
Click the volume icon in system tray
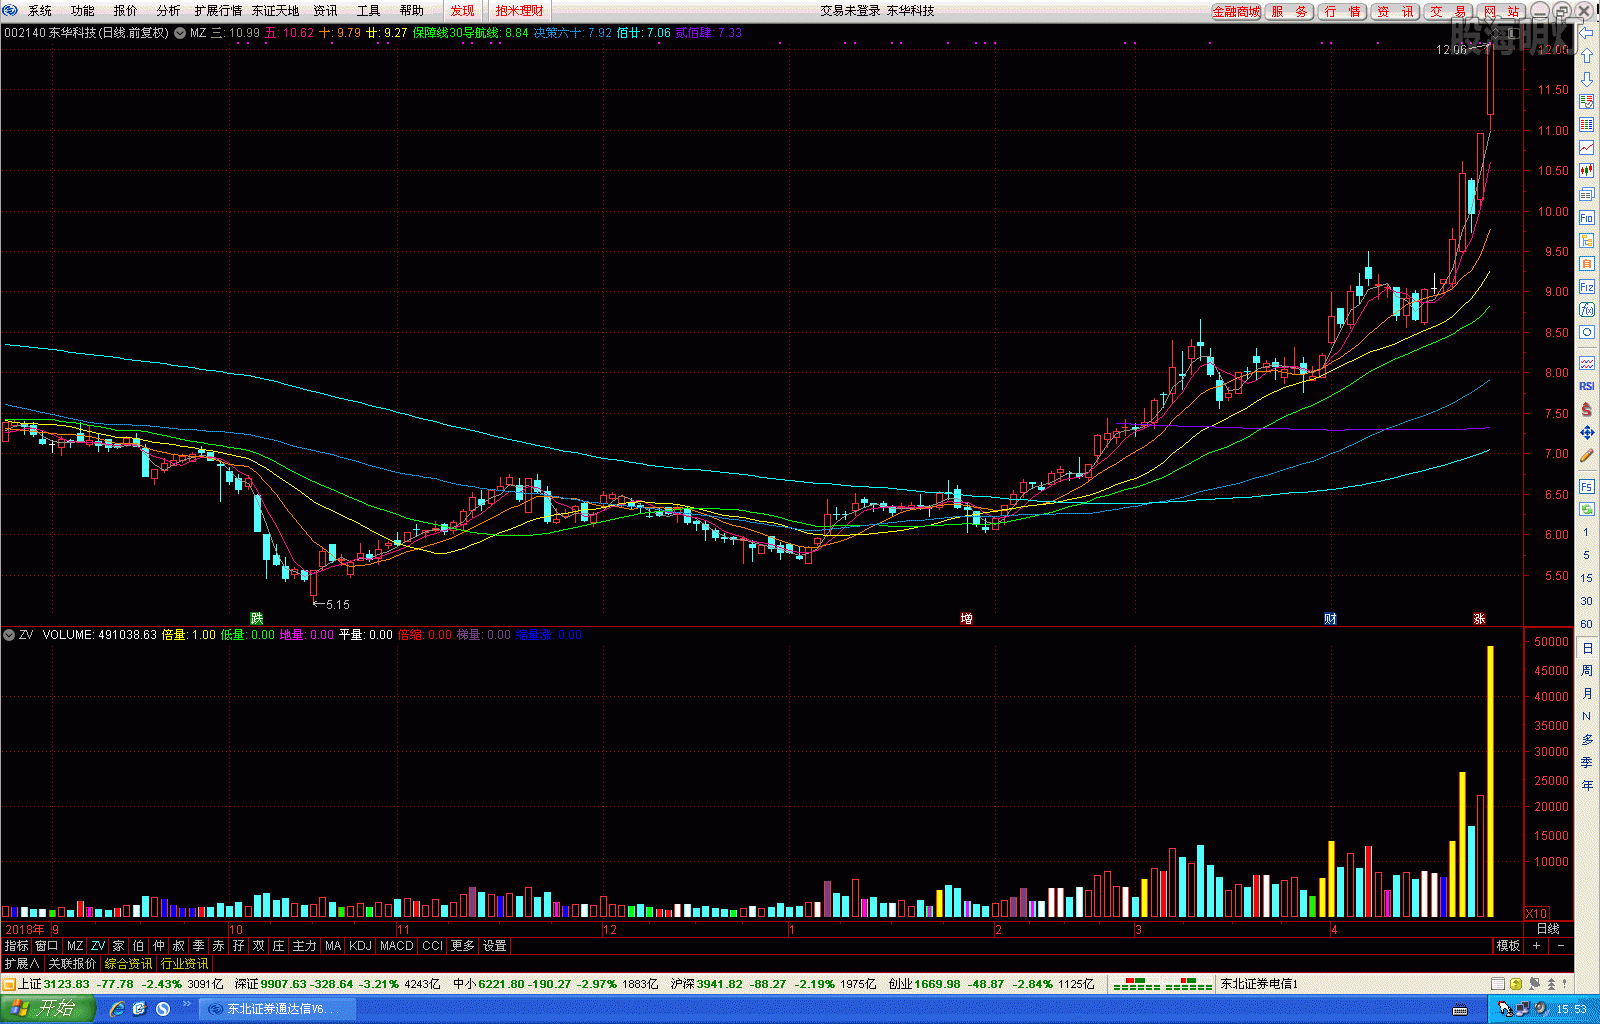pos(1541,1009)
